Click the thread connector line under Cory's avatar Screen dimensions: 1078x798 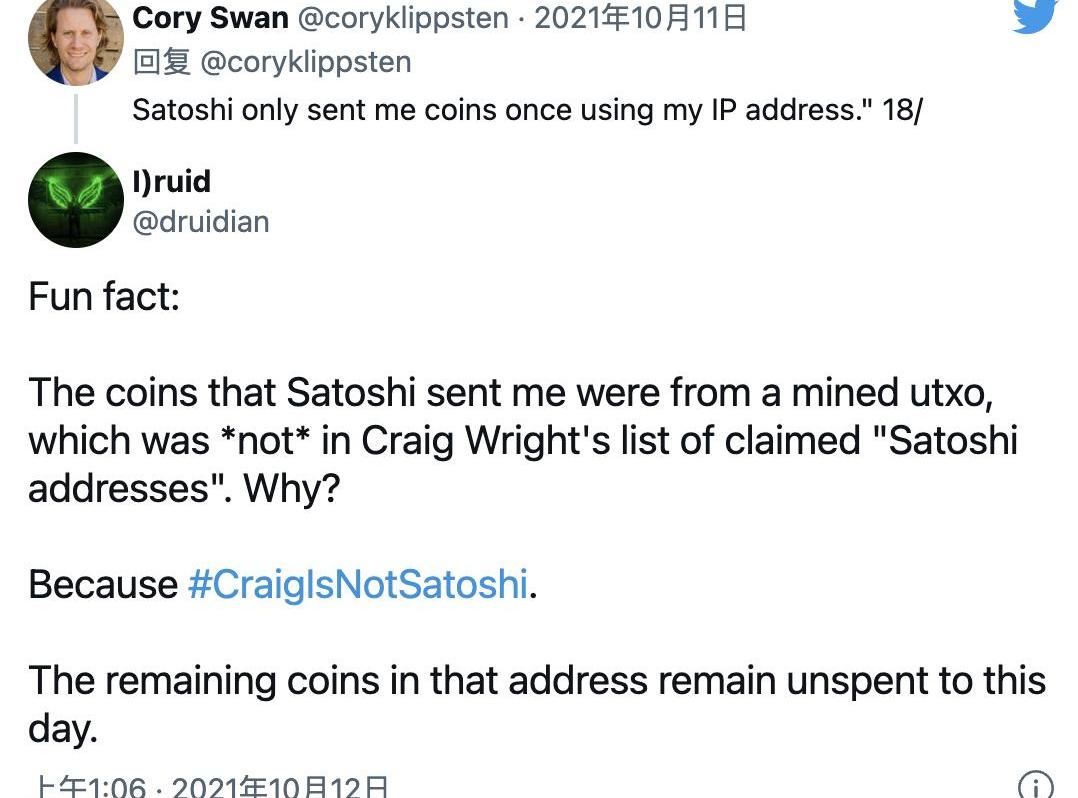click(75, 114)
